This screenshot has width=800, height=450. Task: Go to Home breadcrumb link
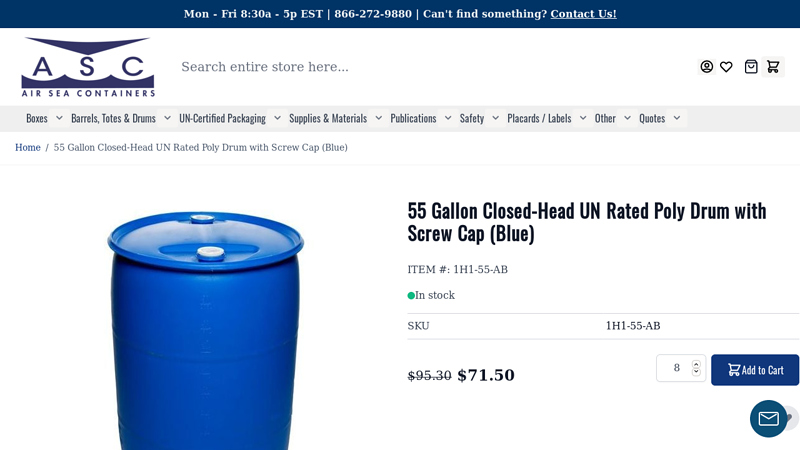pos(28,148)
